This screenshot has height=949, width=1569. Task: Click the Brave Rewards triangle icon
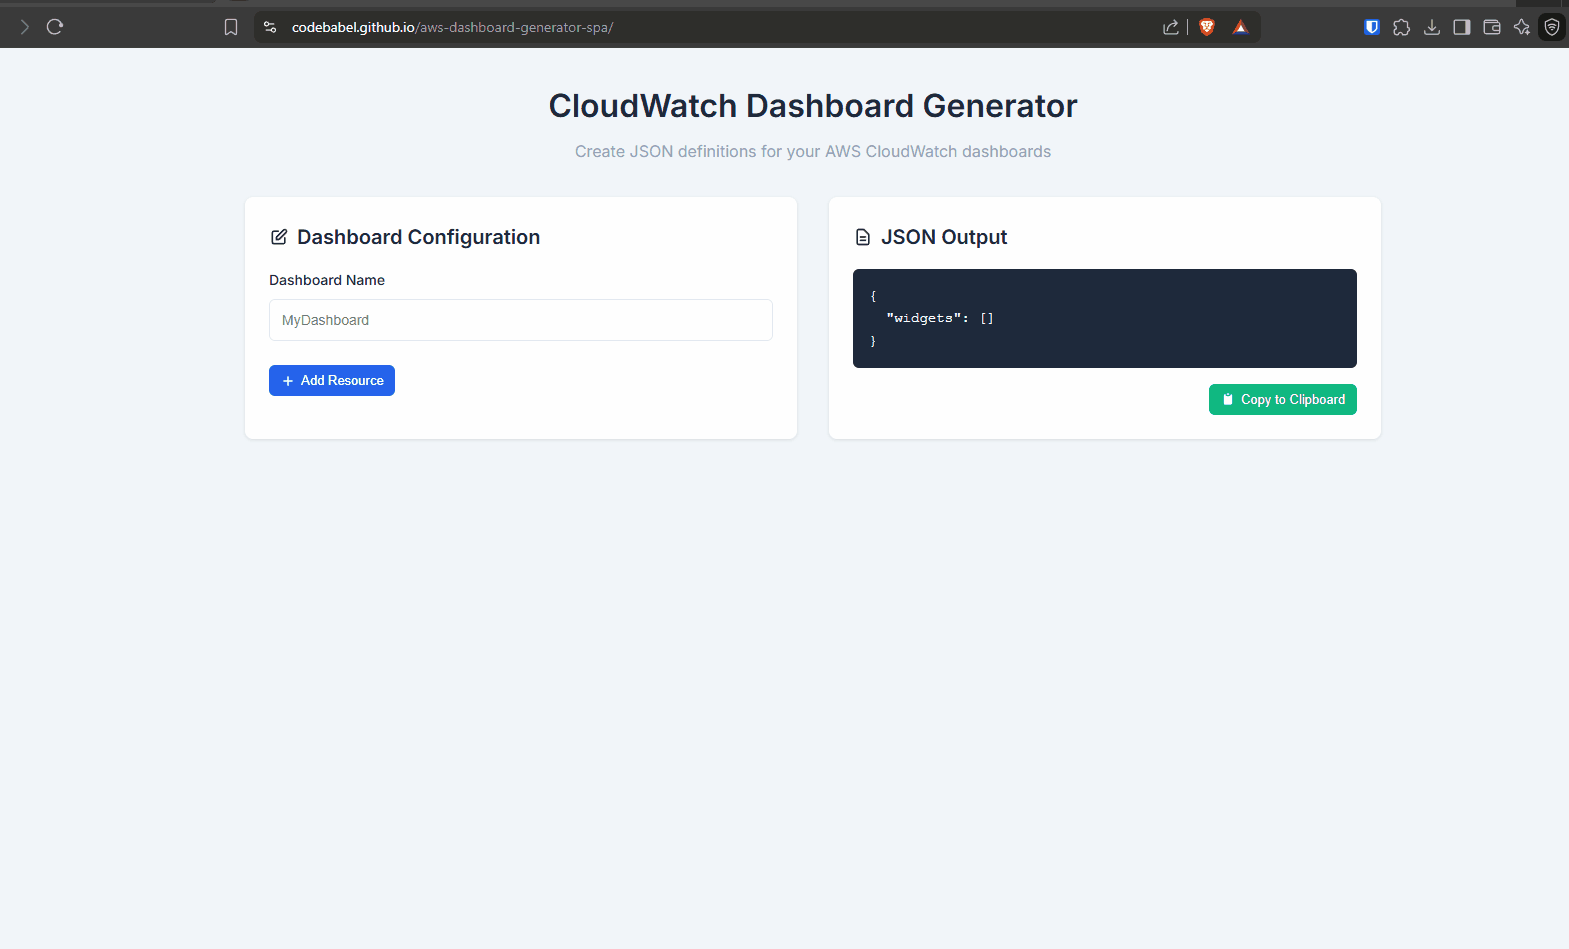(x=1240, y=27)
